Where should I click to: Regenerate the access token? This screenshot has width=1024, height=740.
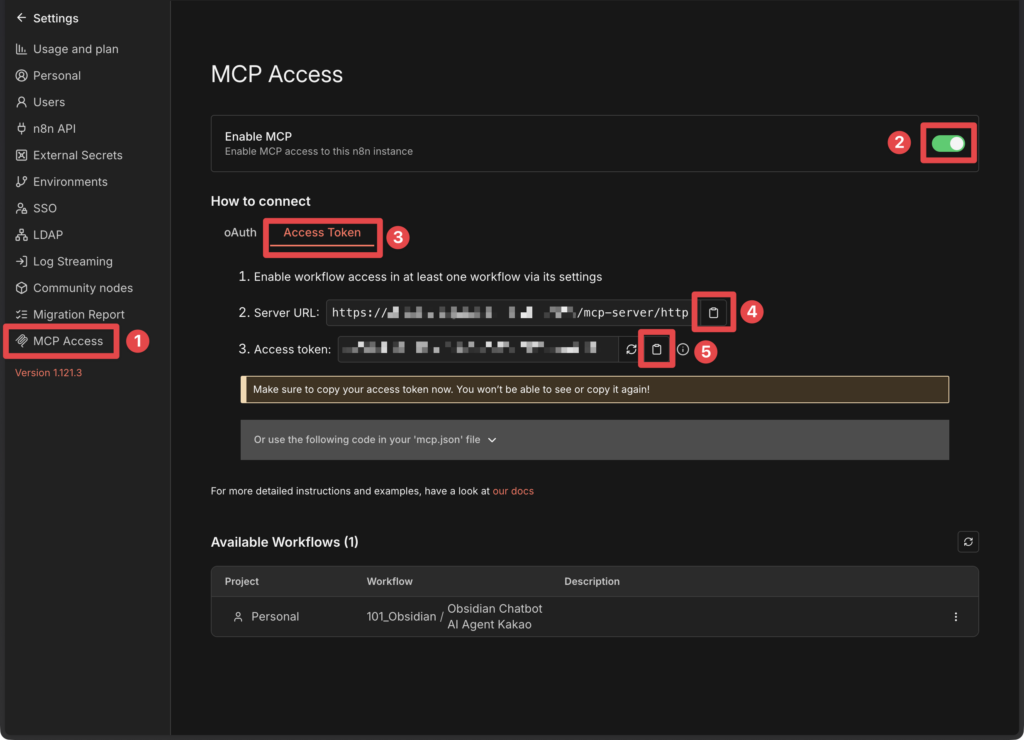[x=631, y=350]
